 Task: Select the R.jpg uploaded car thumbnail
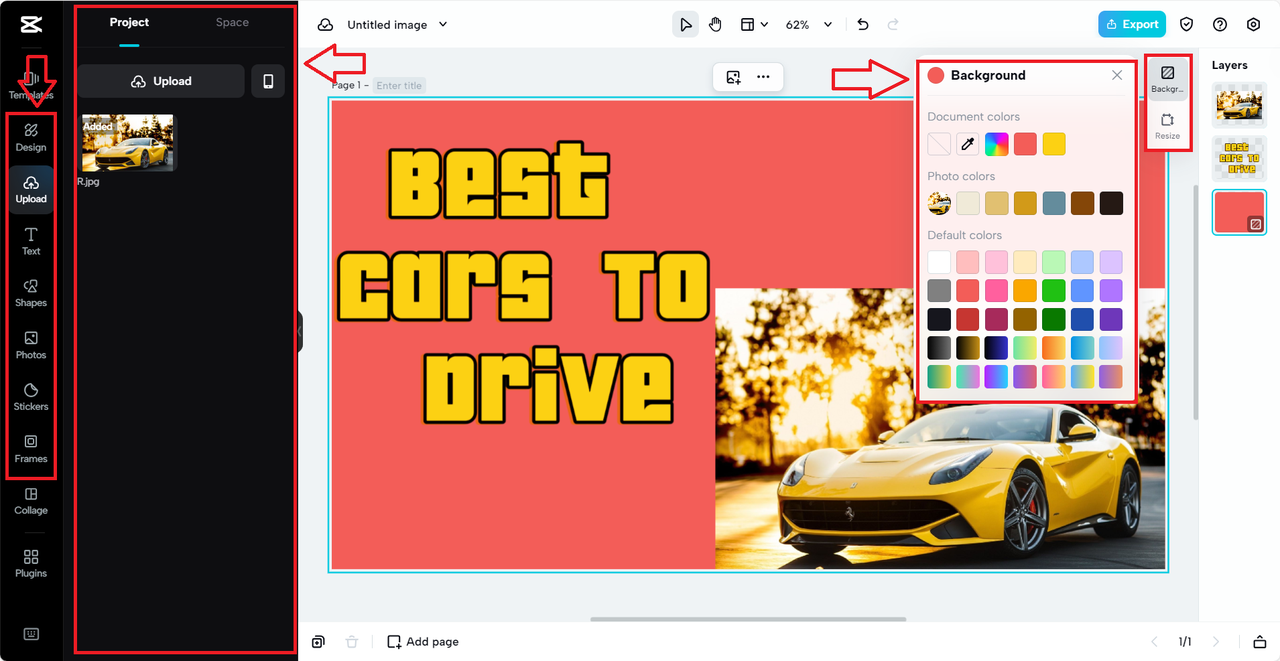pos(128,142)
